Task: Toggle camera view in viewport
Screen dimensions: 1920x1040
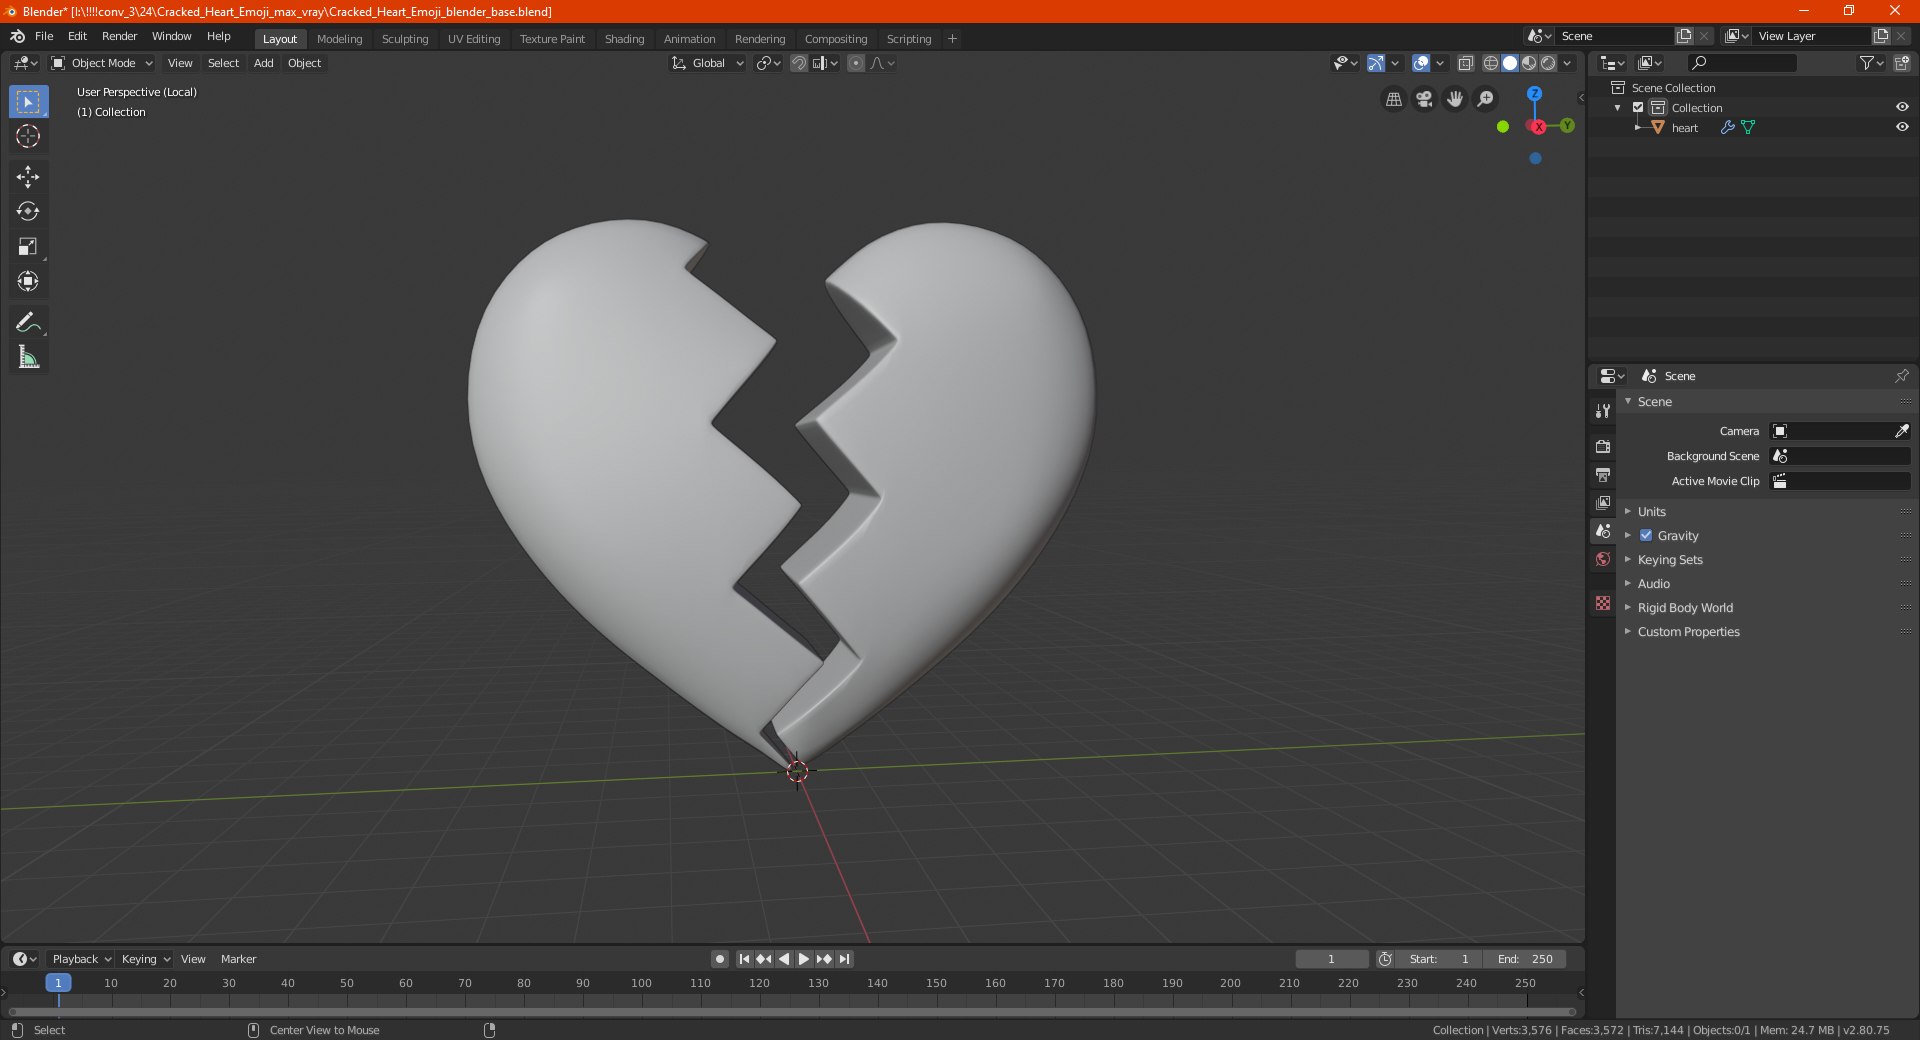Action: 1424,99
